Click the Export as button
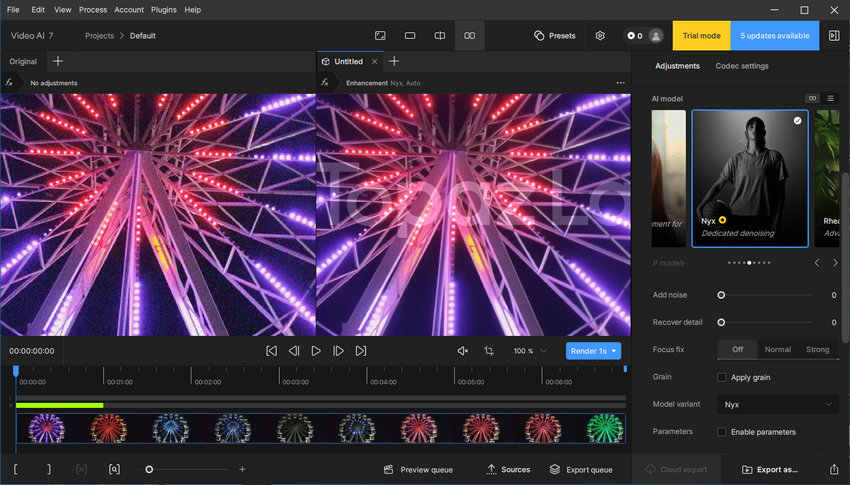The height and width of the screenshot is (485, 850). point(769,469)
